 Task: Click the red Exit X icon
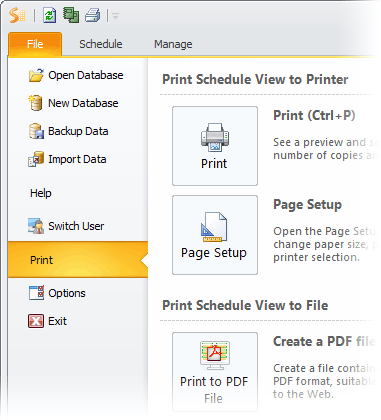pyautogui.click(x=36, y=321)
